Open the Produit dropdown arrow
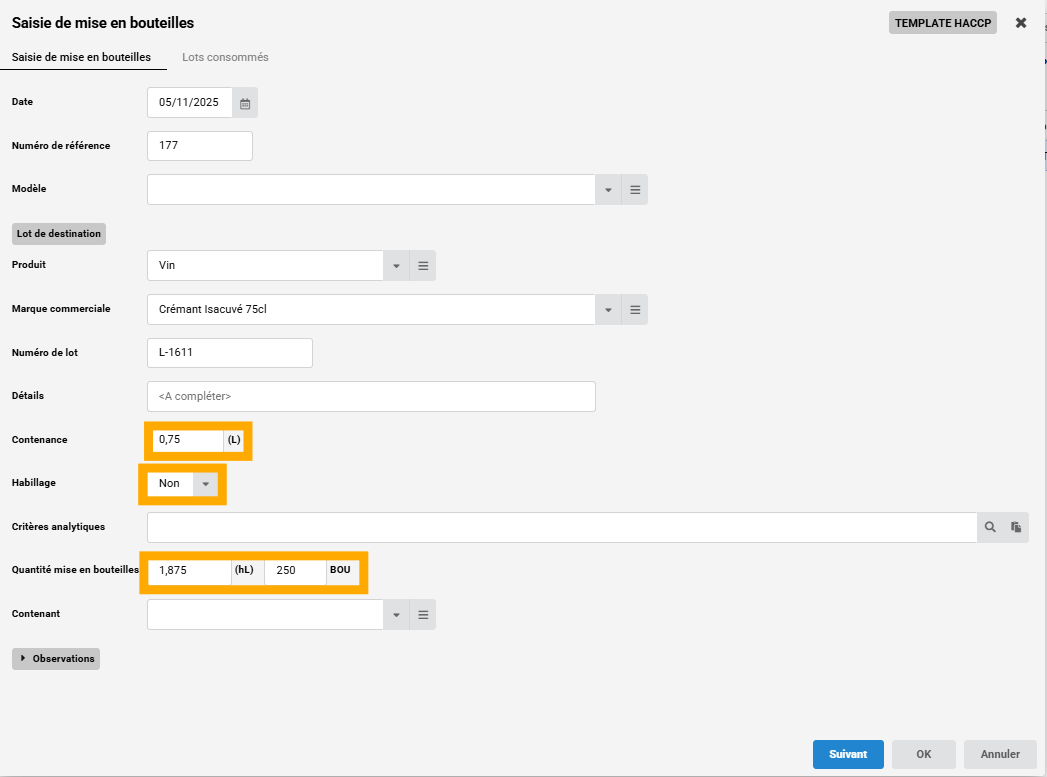This screenshot has width=1047, height=777. (396, 266)
